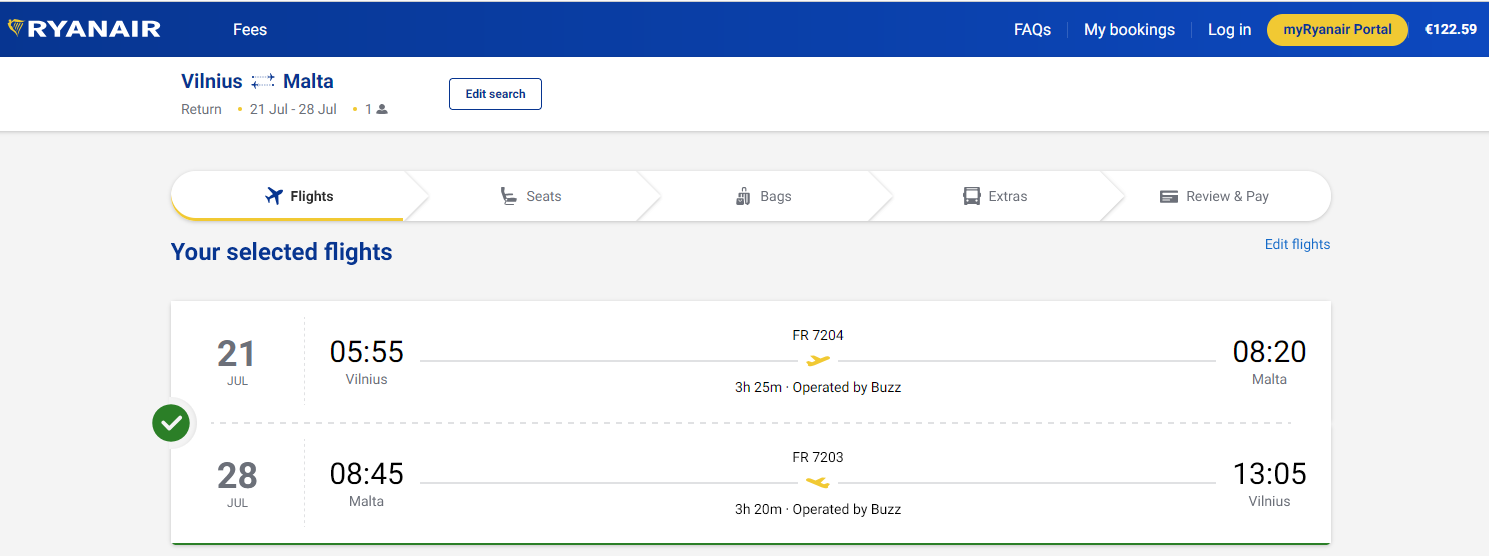1489x556 pixels.
Task: Click the yellow plane under FR 7204
Action: tap(818, 360)
